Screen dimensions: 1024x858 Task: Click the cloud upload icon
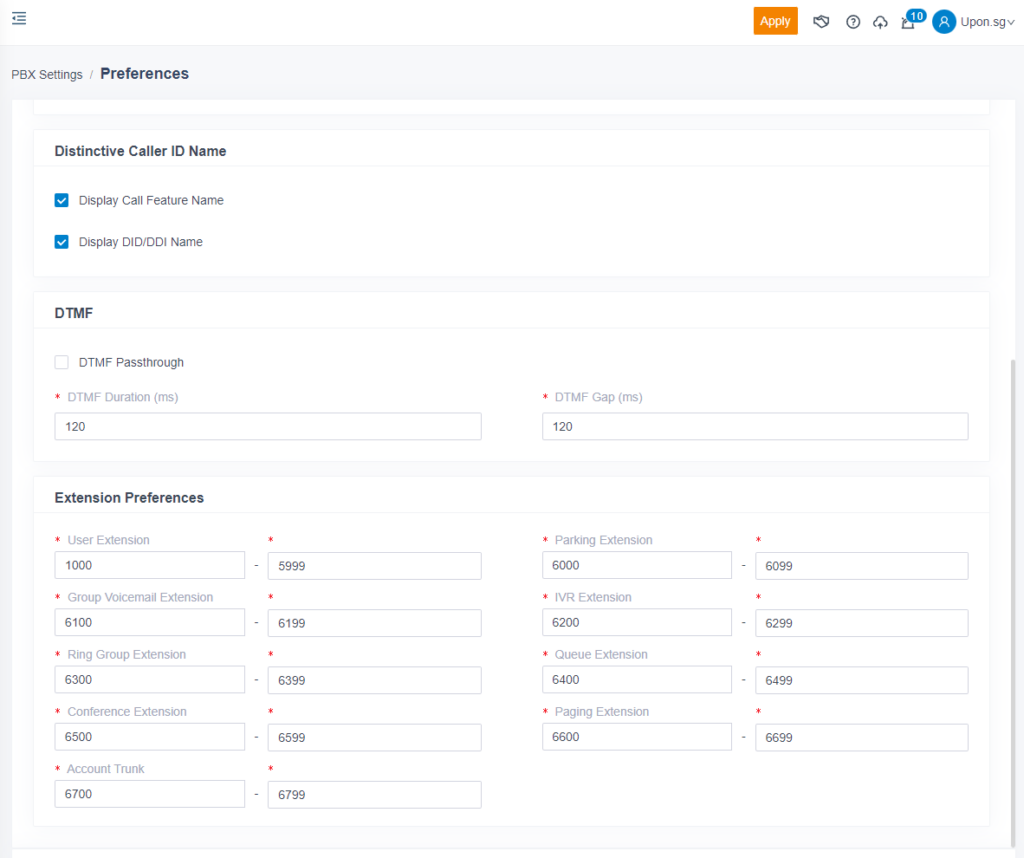point(881,21)
